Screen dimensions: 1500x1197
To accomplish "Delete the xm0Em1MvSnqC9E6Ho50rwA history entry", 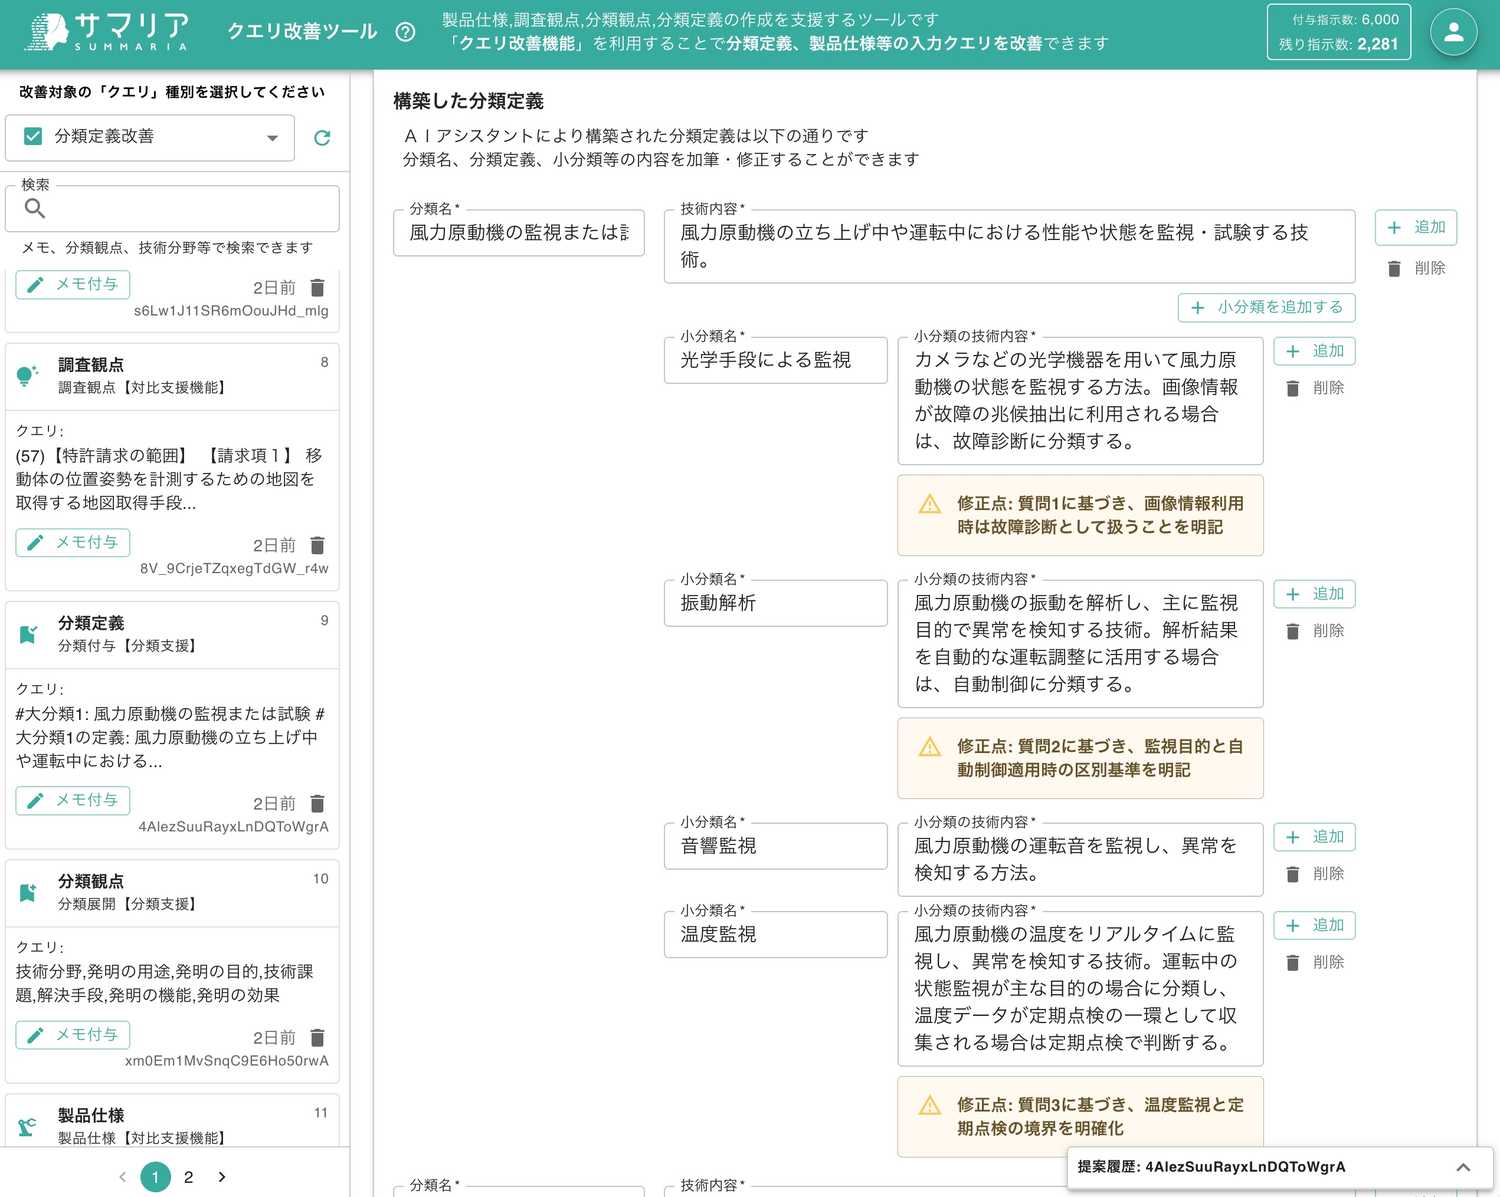I will (318, 1037).
